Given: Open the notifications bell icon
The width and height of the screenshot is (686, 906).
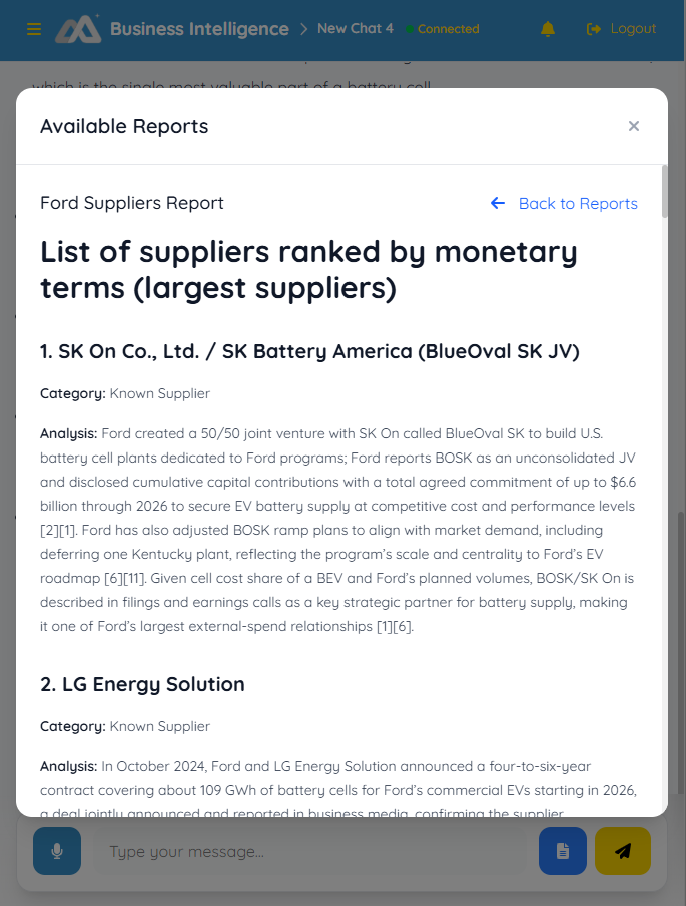Looking at the screenshot, I should click(x=548, y=29).
